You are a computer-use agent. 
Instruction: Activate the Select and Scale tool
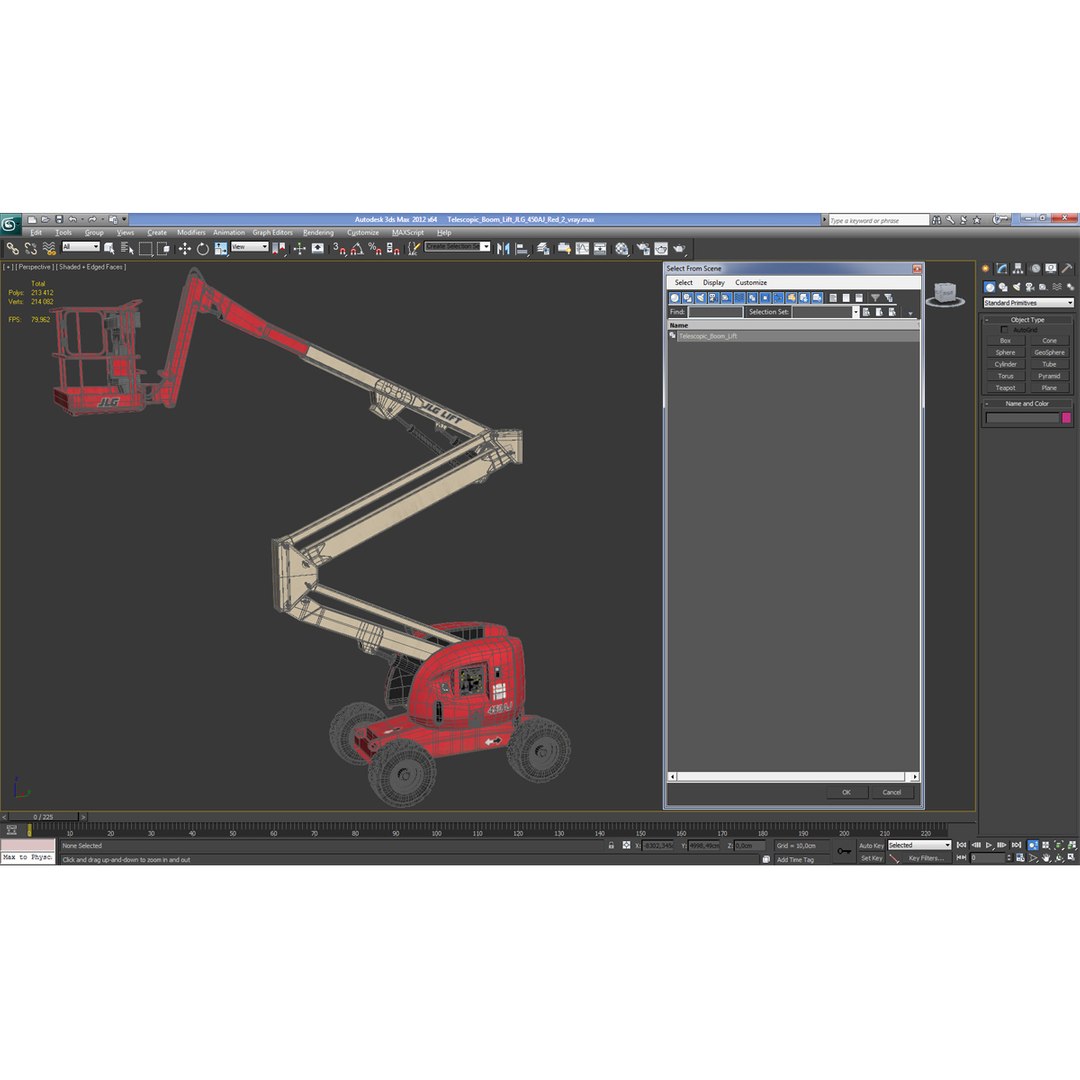[x=221, y=249]
